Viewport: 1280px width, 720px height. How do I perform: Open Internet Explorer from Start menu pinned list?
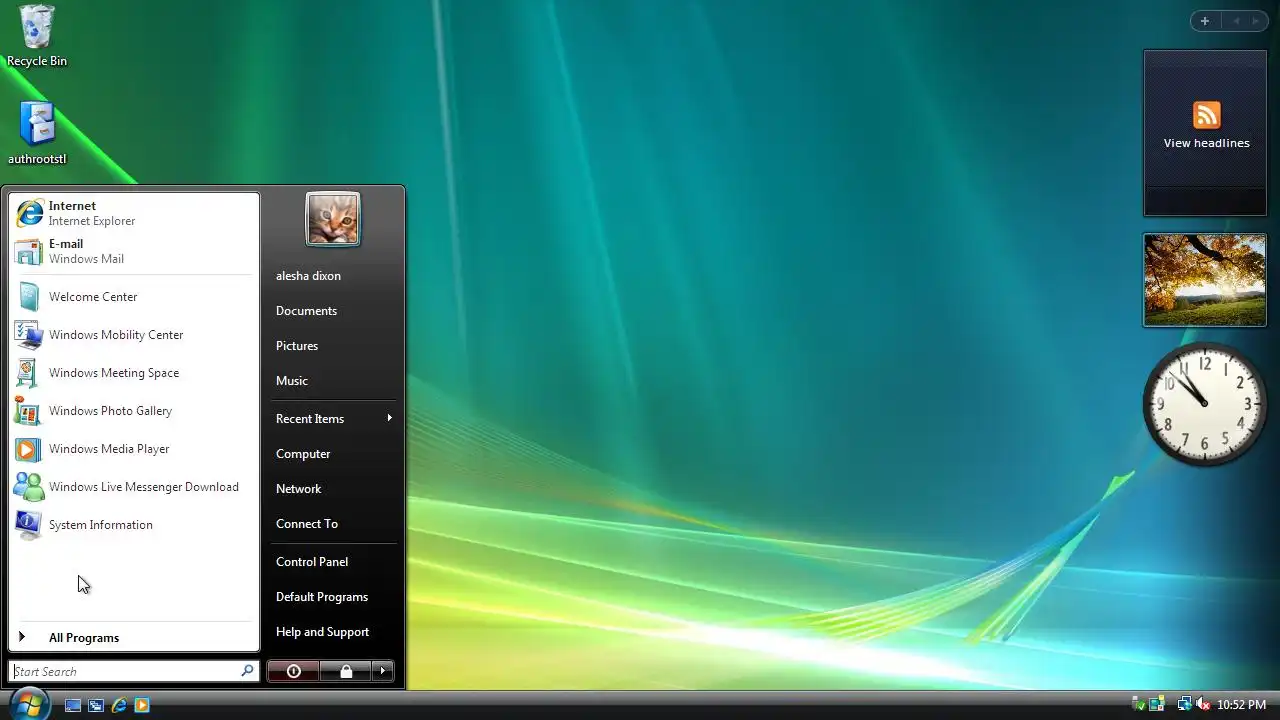(134, 213)
